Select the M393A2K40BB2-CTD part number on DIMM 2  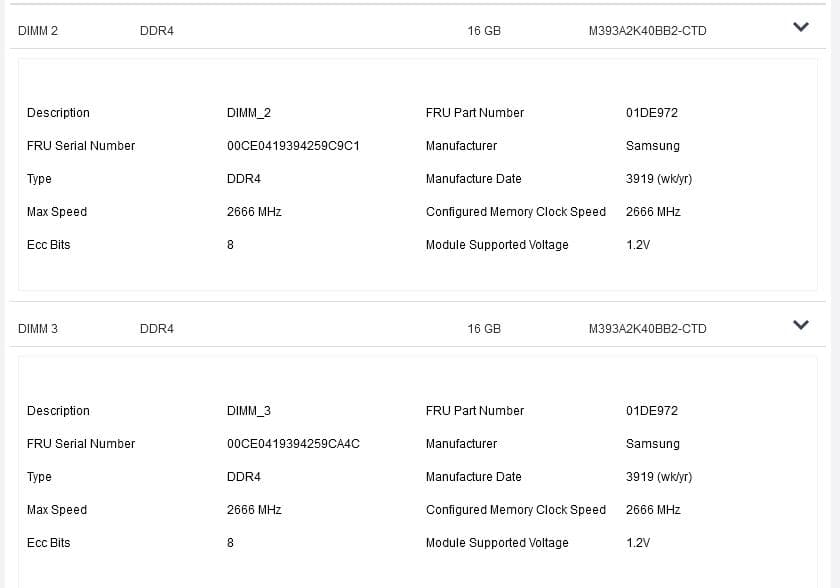point(647,31)
